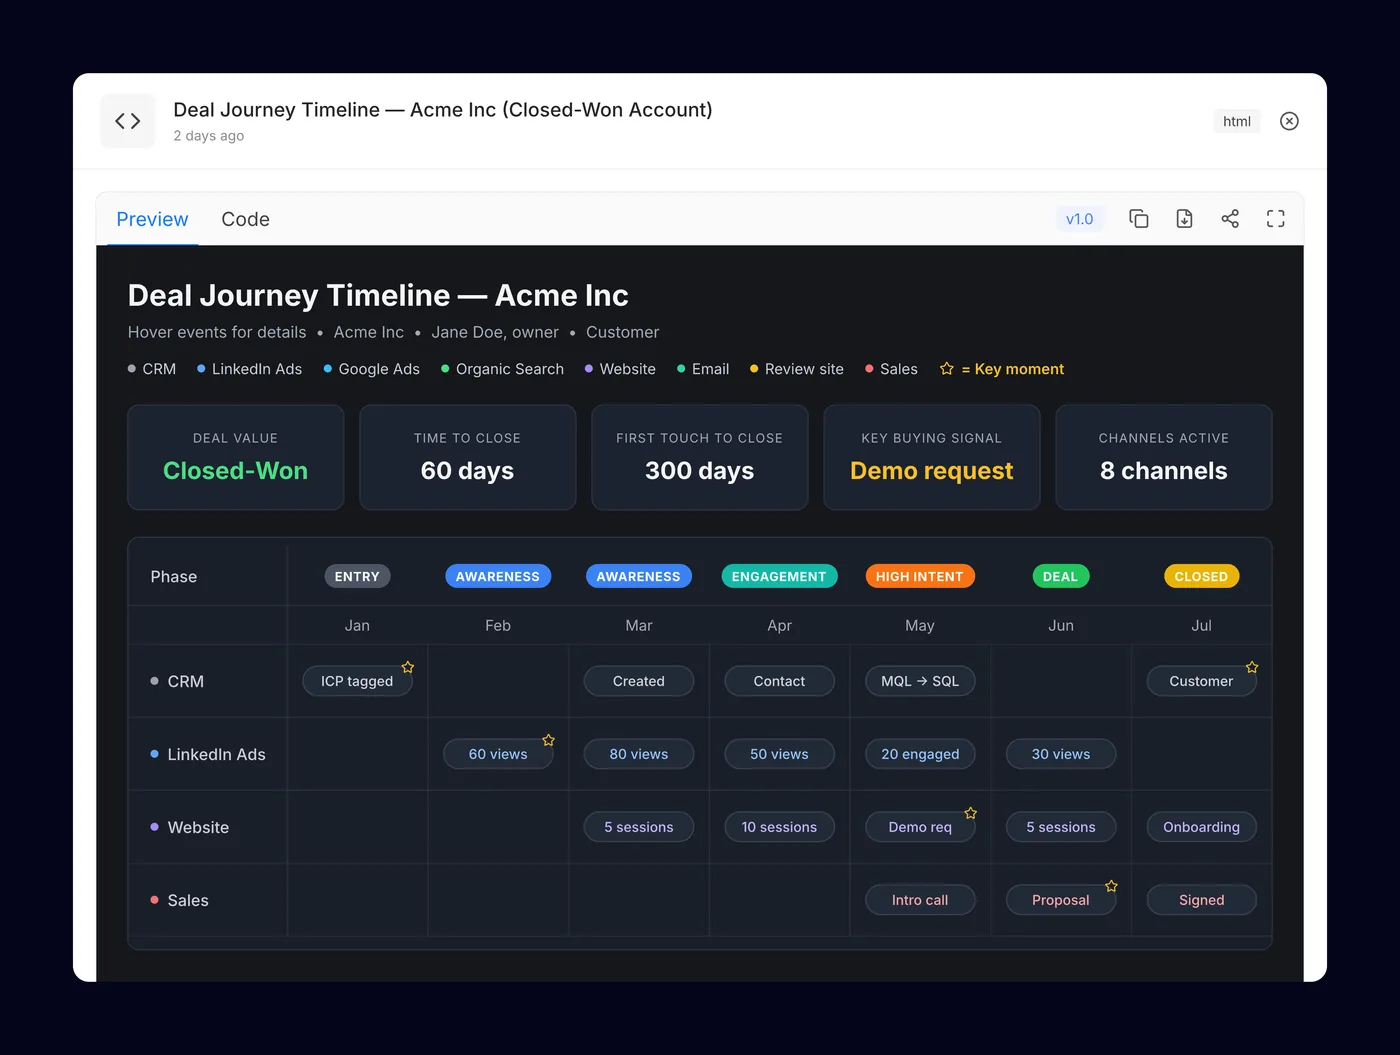Download the artifact file
The height and width of the screenshot is (1055, 1400).
click(x=1184, y=219)
